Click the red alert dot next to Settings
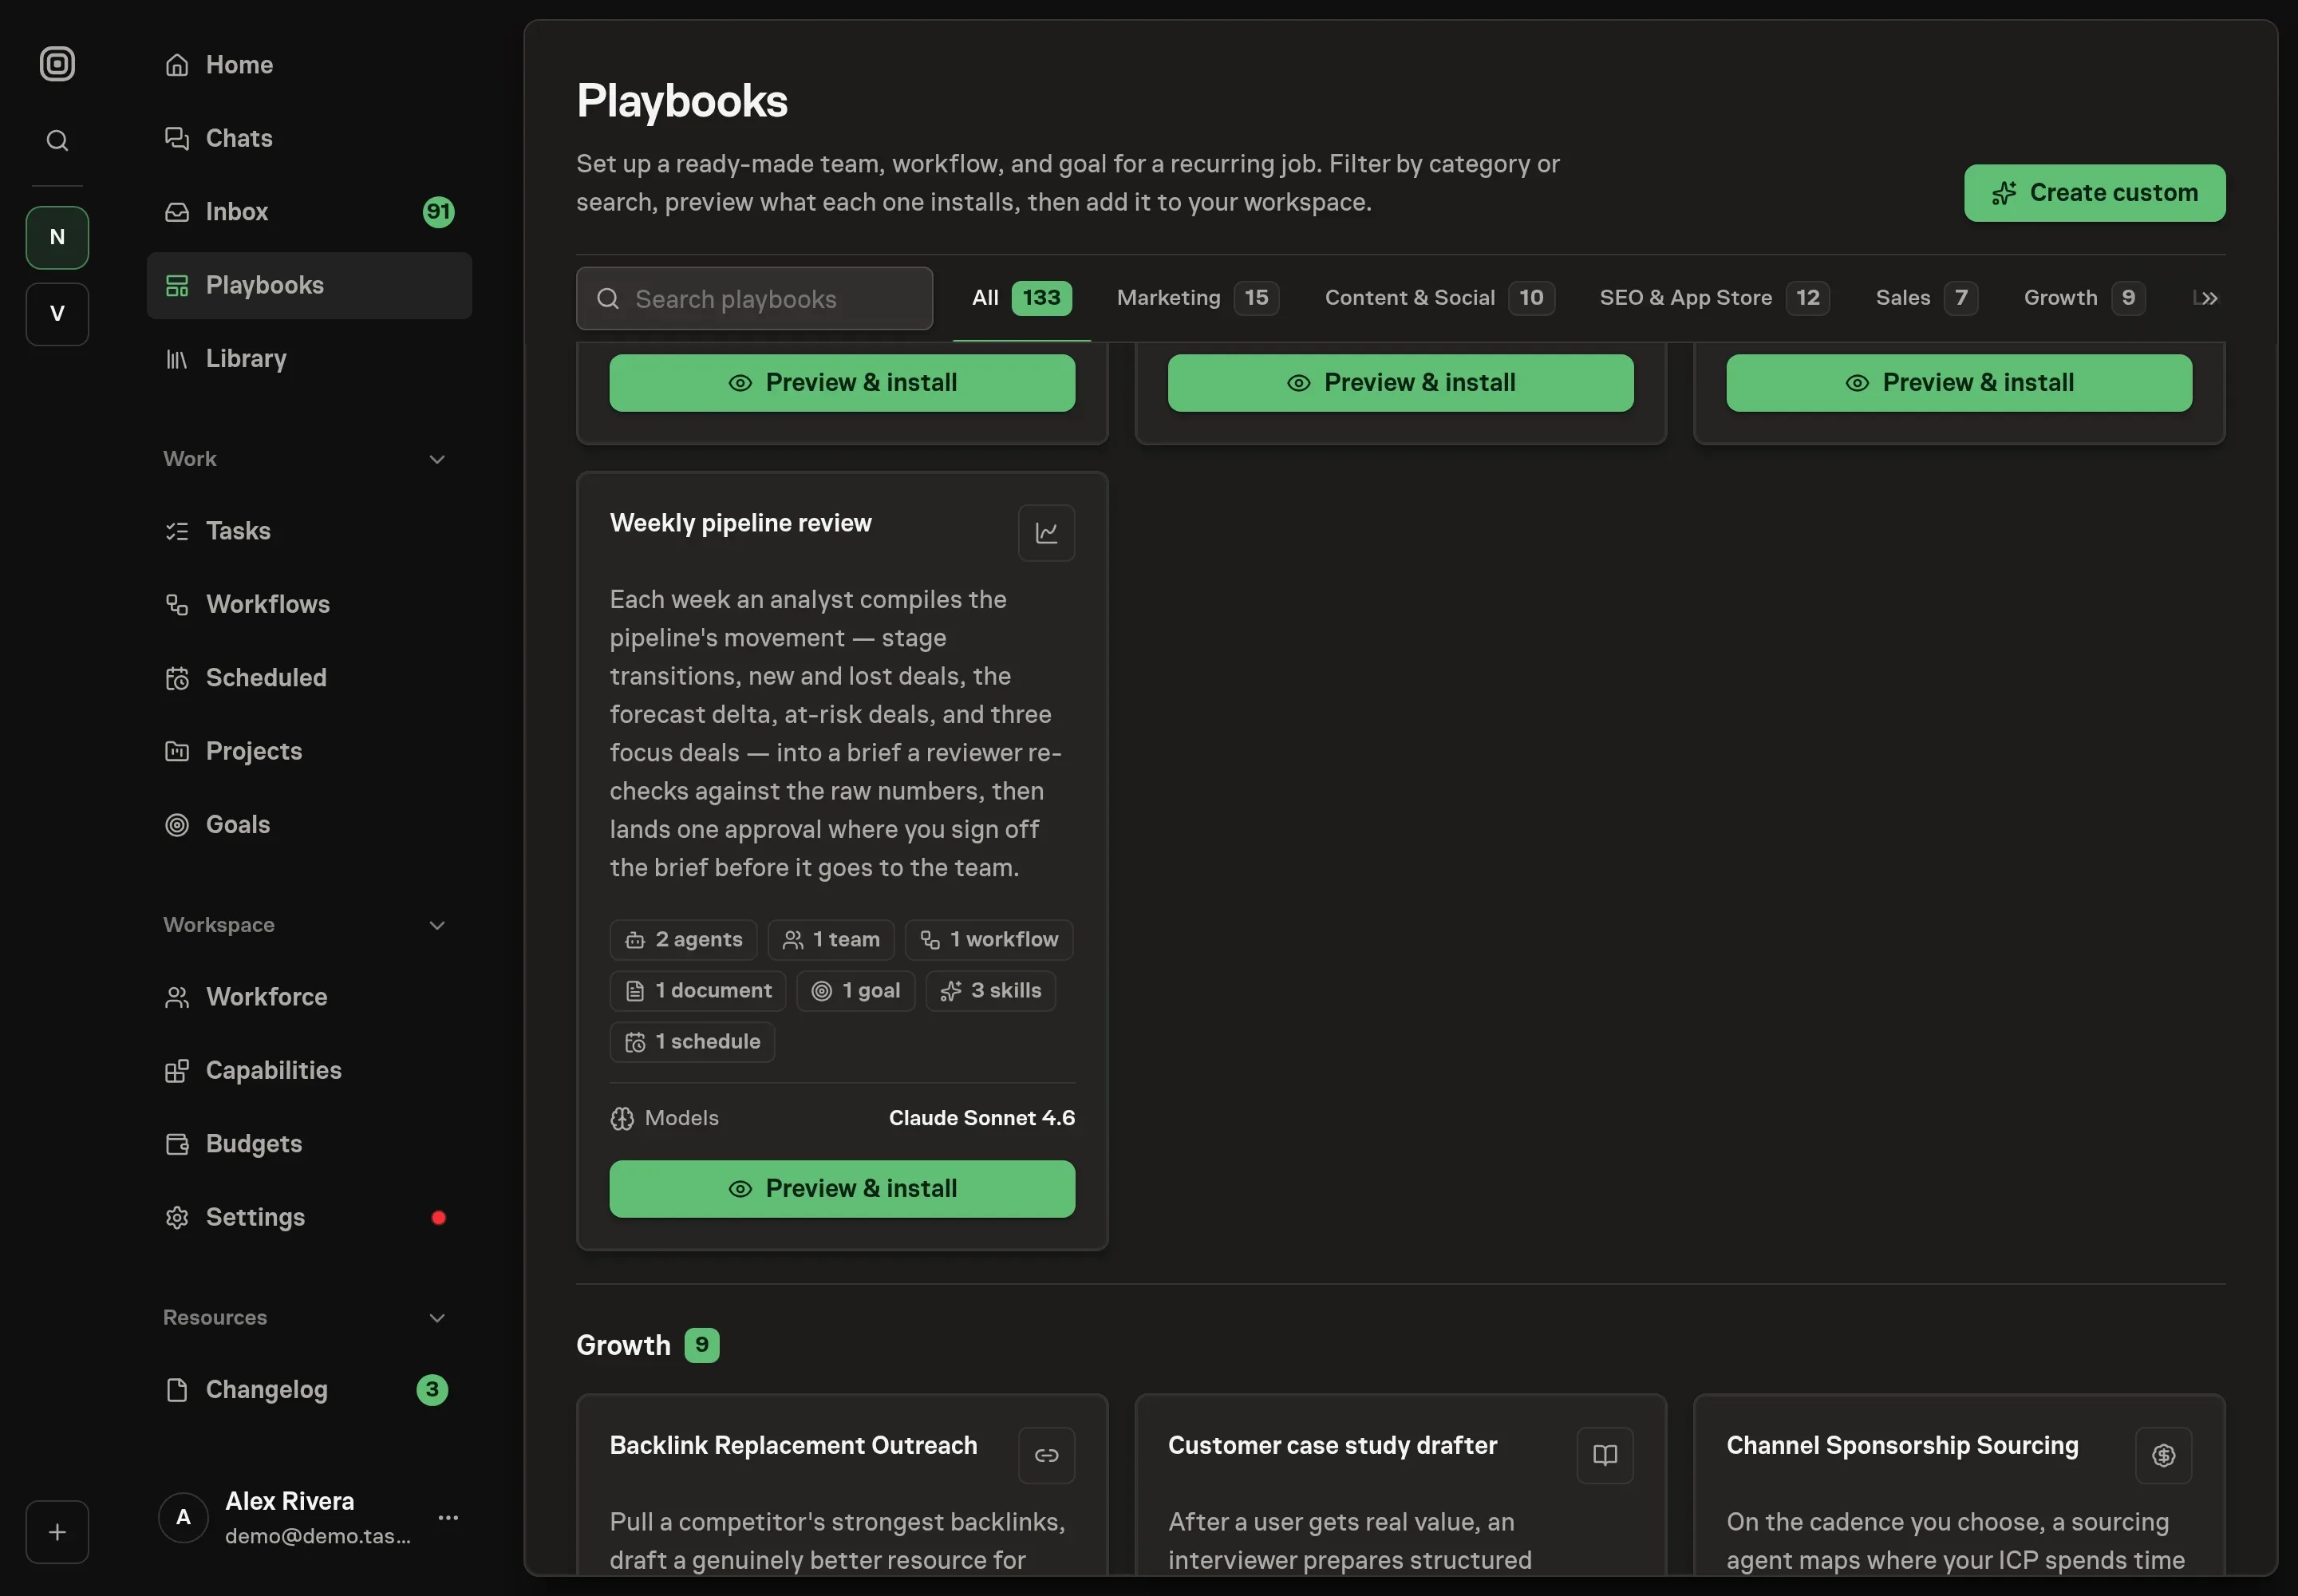This screenshot has width=2298, height=1596. tap(438, 1218)
